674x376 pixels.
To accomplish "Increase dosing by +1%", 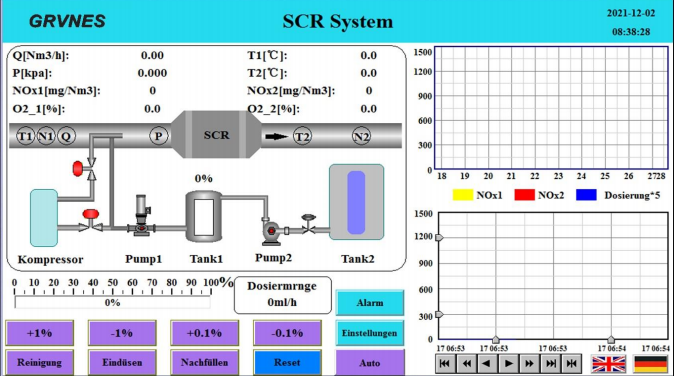I will tap(40, 333).
